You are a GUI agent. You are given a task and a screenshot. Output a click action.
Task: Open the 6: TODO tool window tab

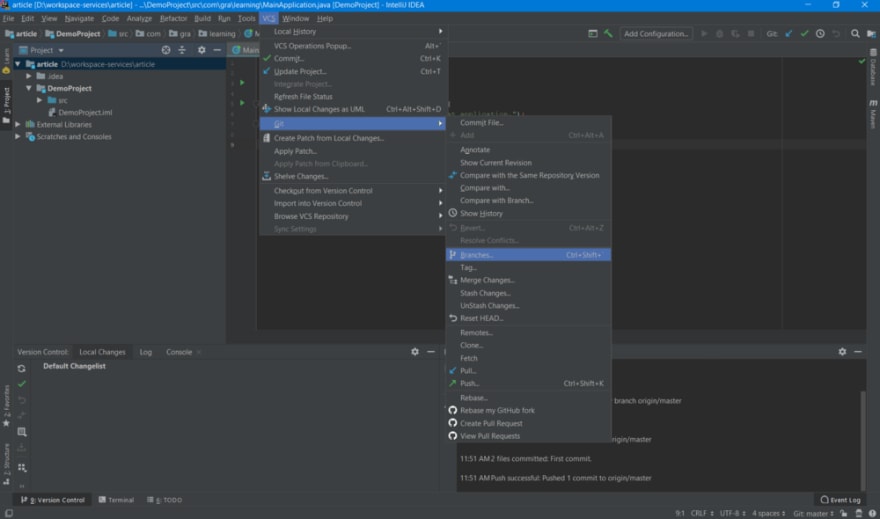(164, 500)
